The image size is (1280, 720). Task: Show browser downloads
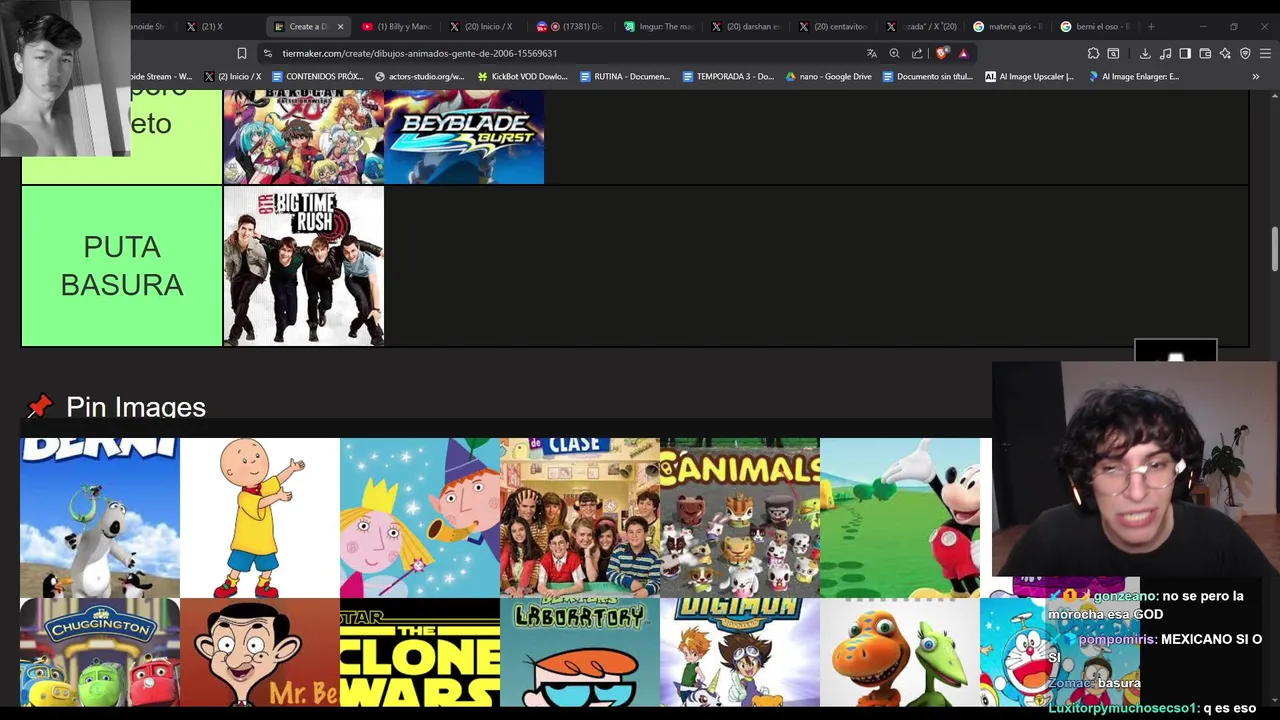pyautogui.click(x=1145, y=53)
